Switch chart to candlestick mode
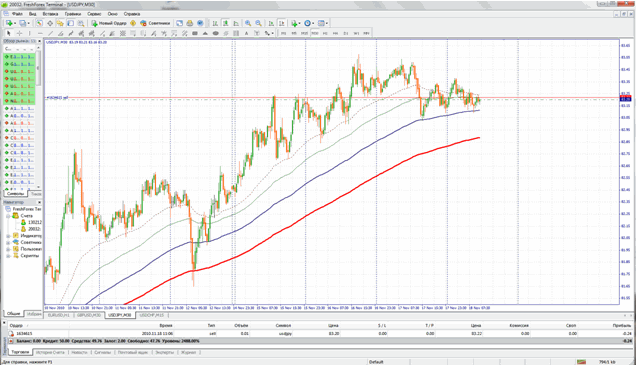The width and height of the screenshot is (636, 365). 225,23
